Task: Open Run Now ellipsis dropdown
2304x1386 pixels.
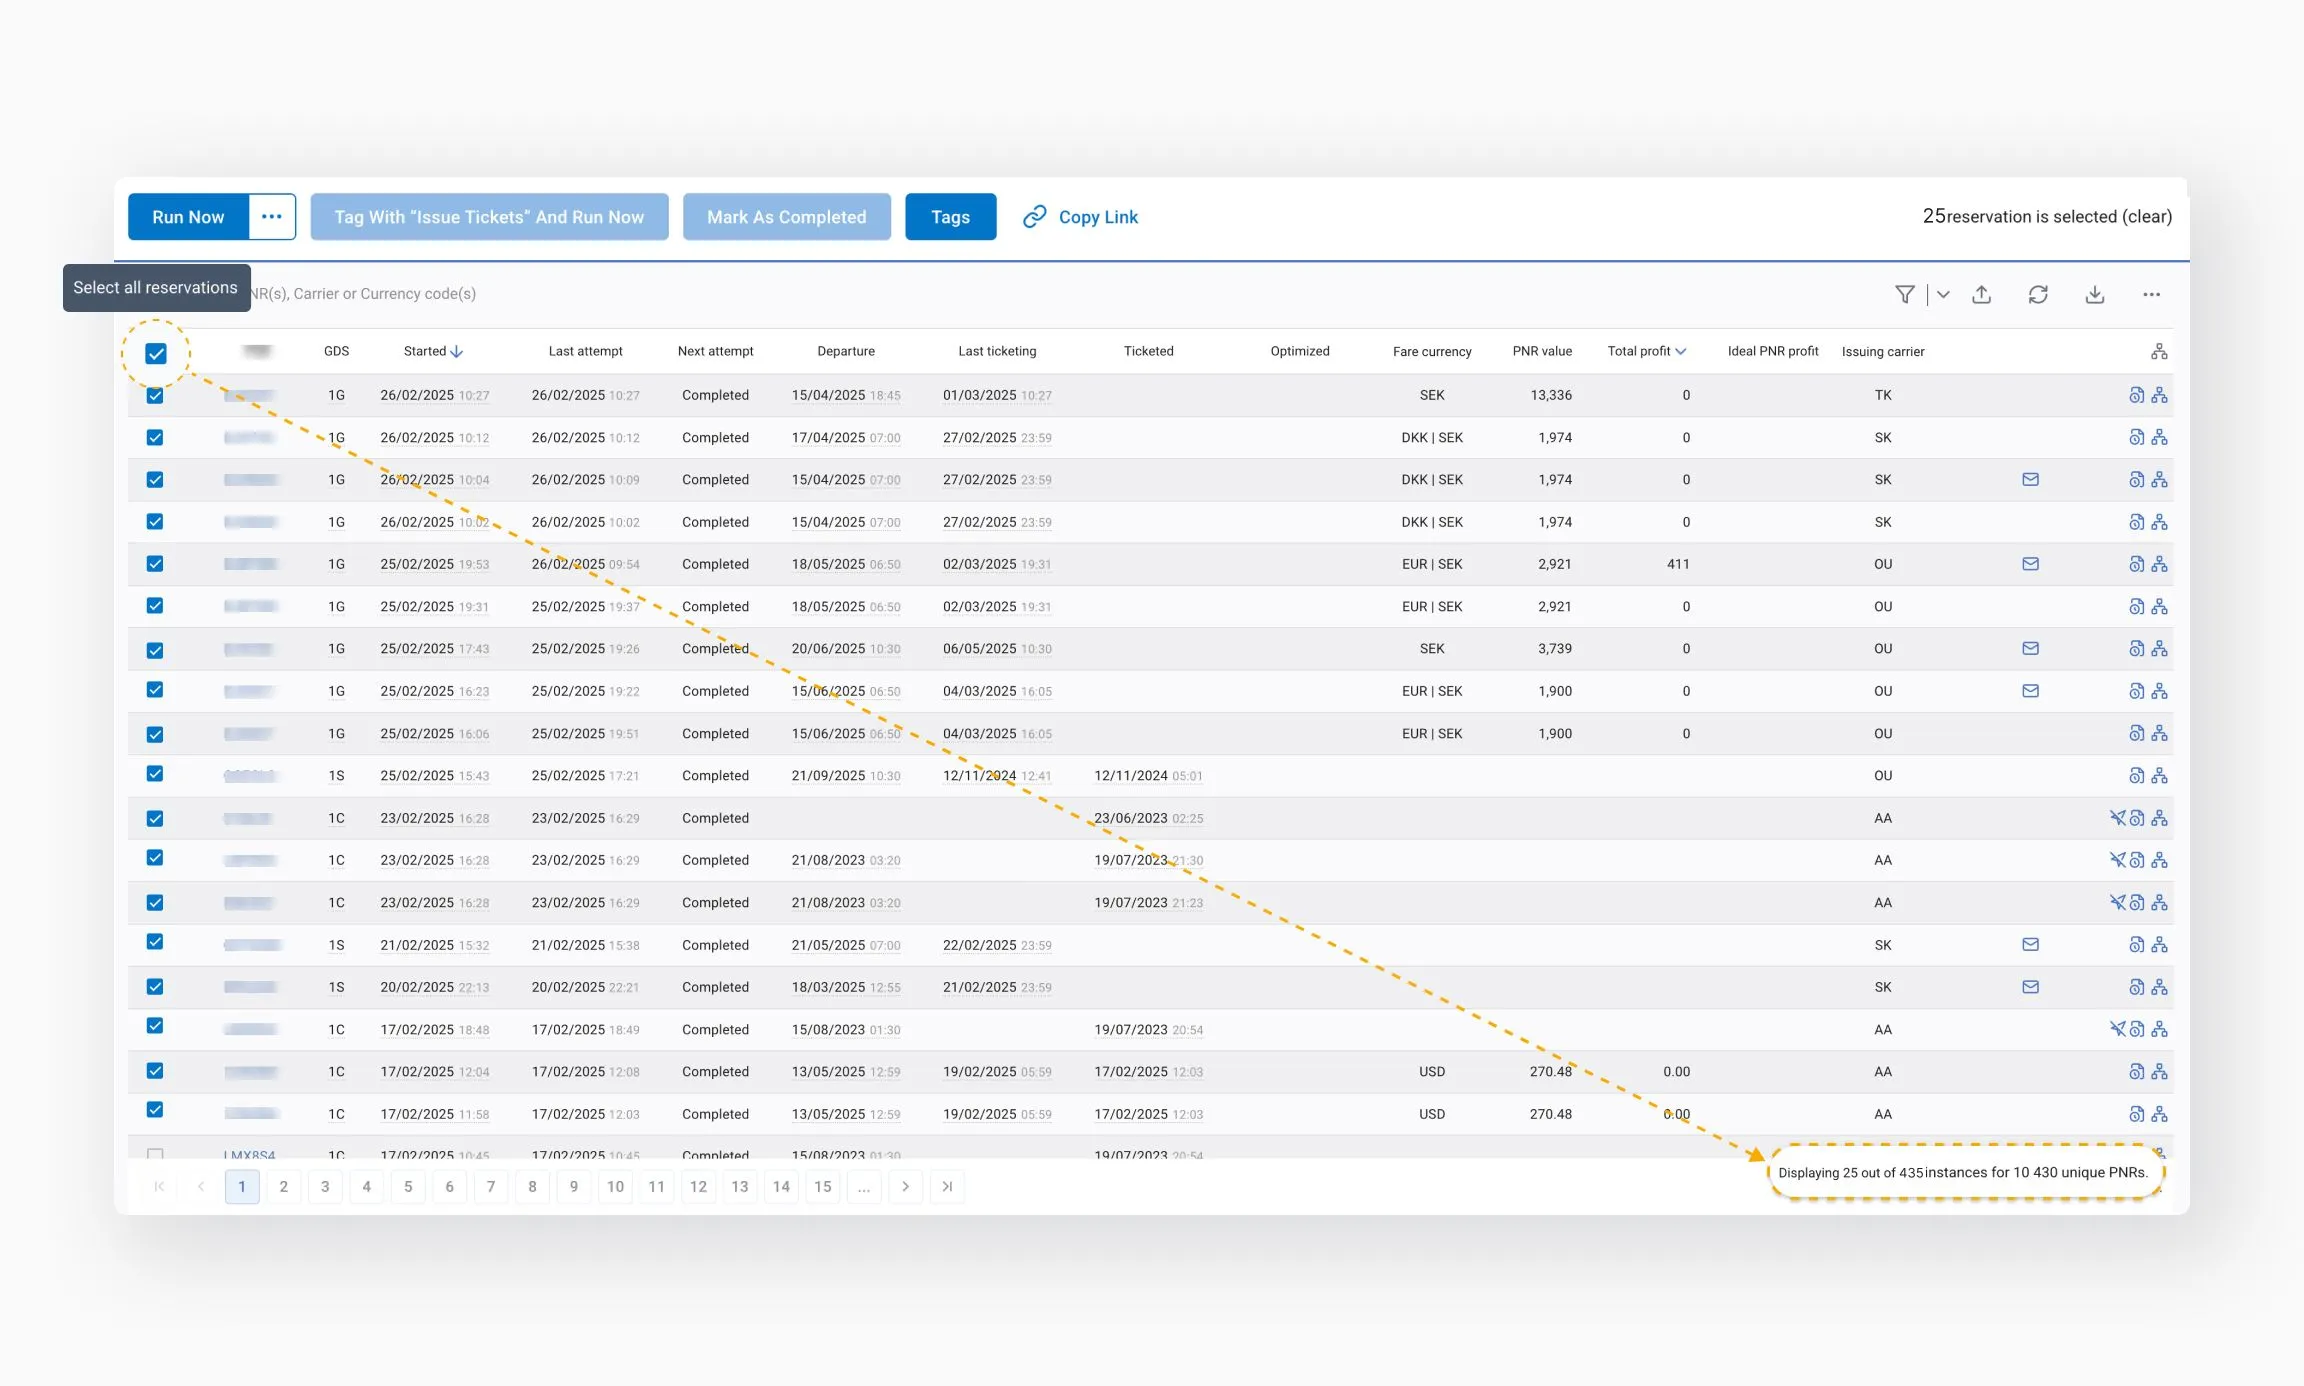Action: click(272, 217)
